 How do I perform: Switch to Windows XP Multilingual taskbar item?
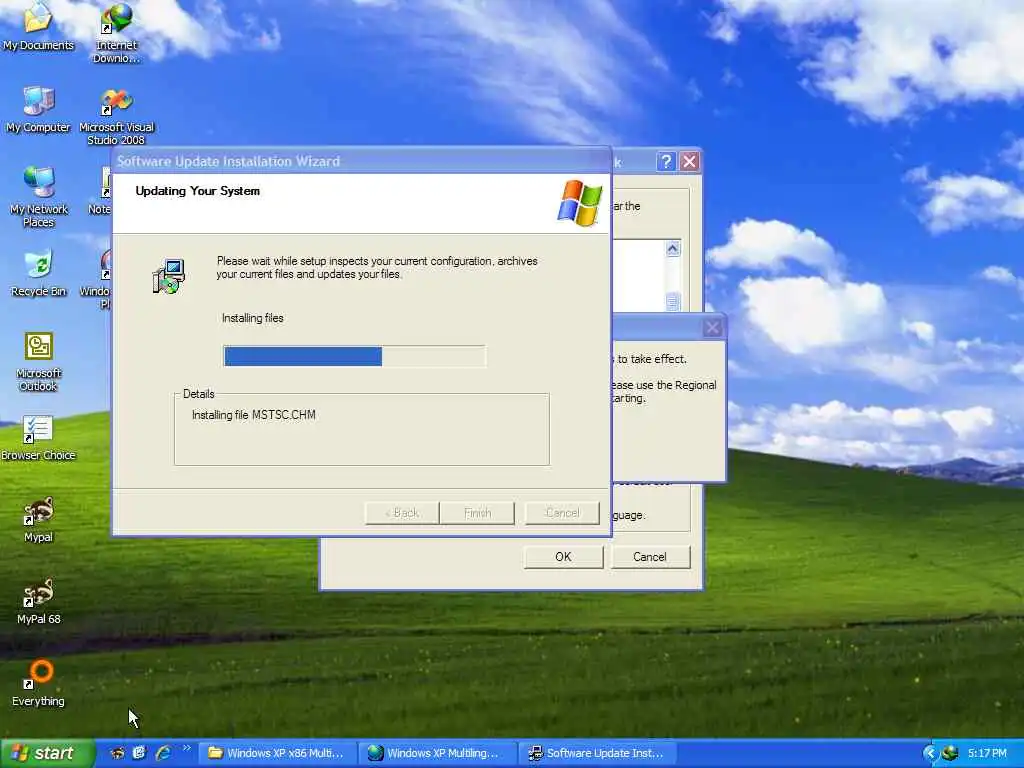[x=438, y=753]
